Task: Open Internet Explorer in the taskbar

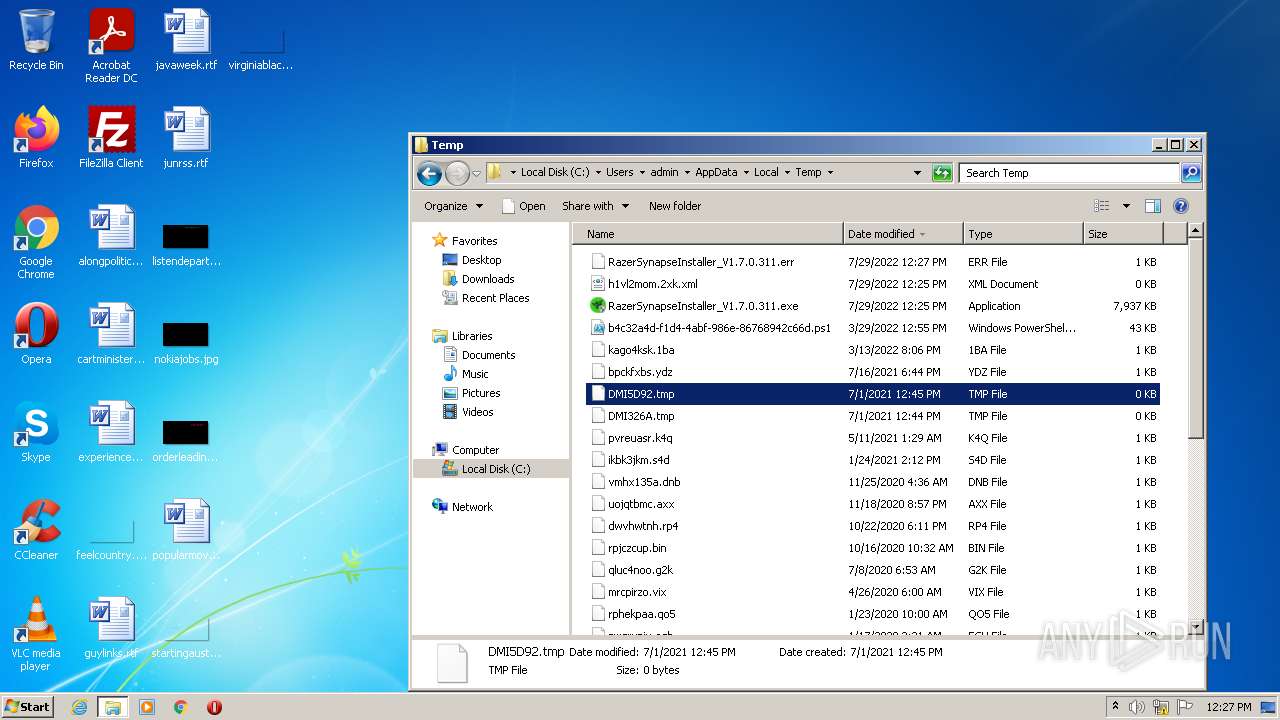Action: click(x=79, y=707)
